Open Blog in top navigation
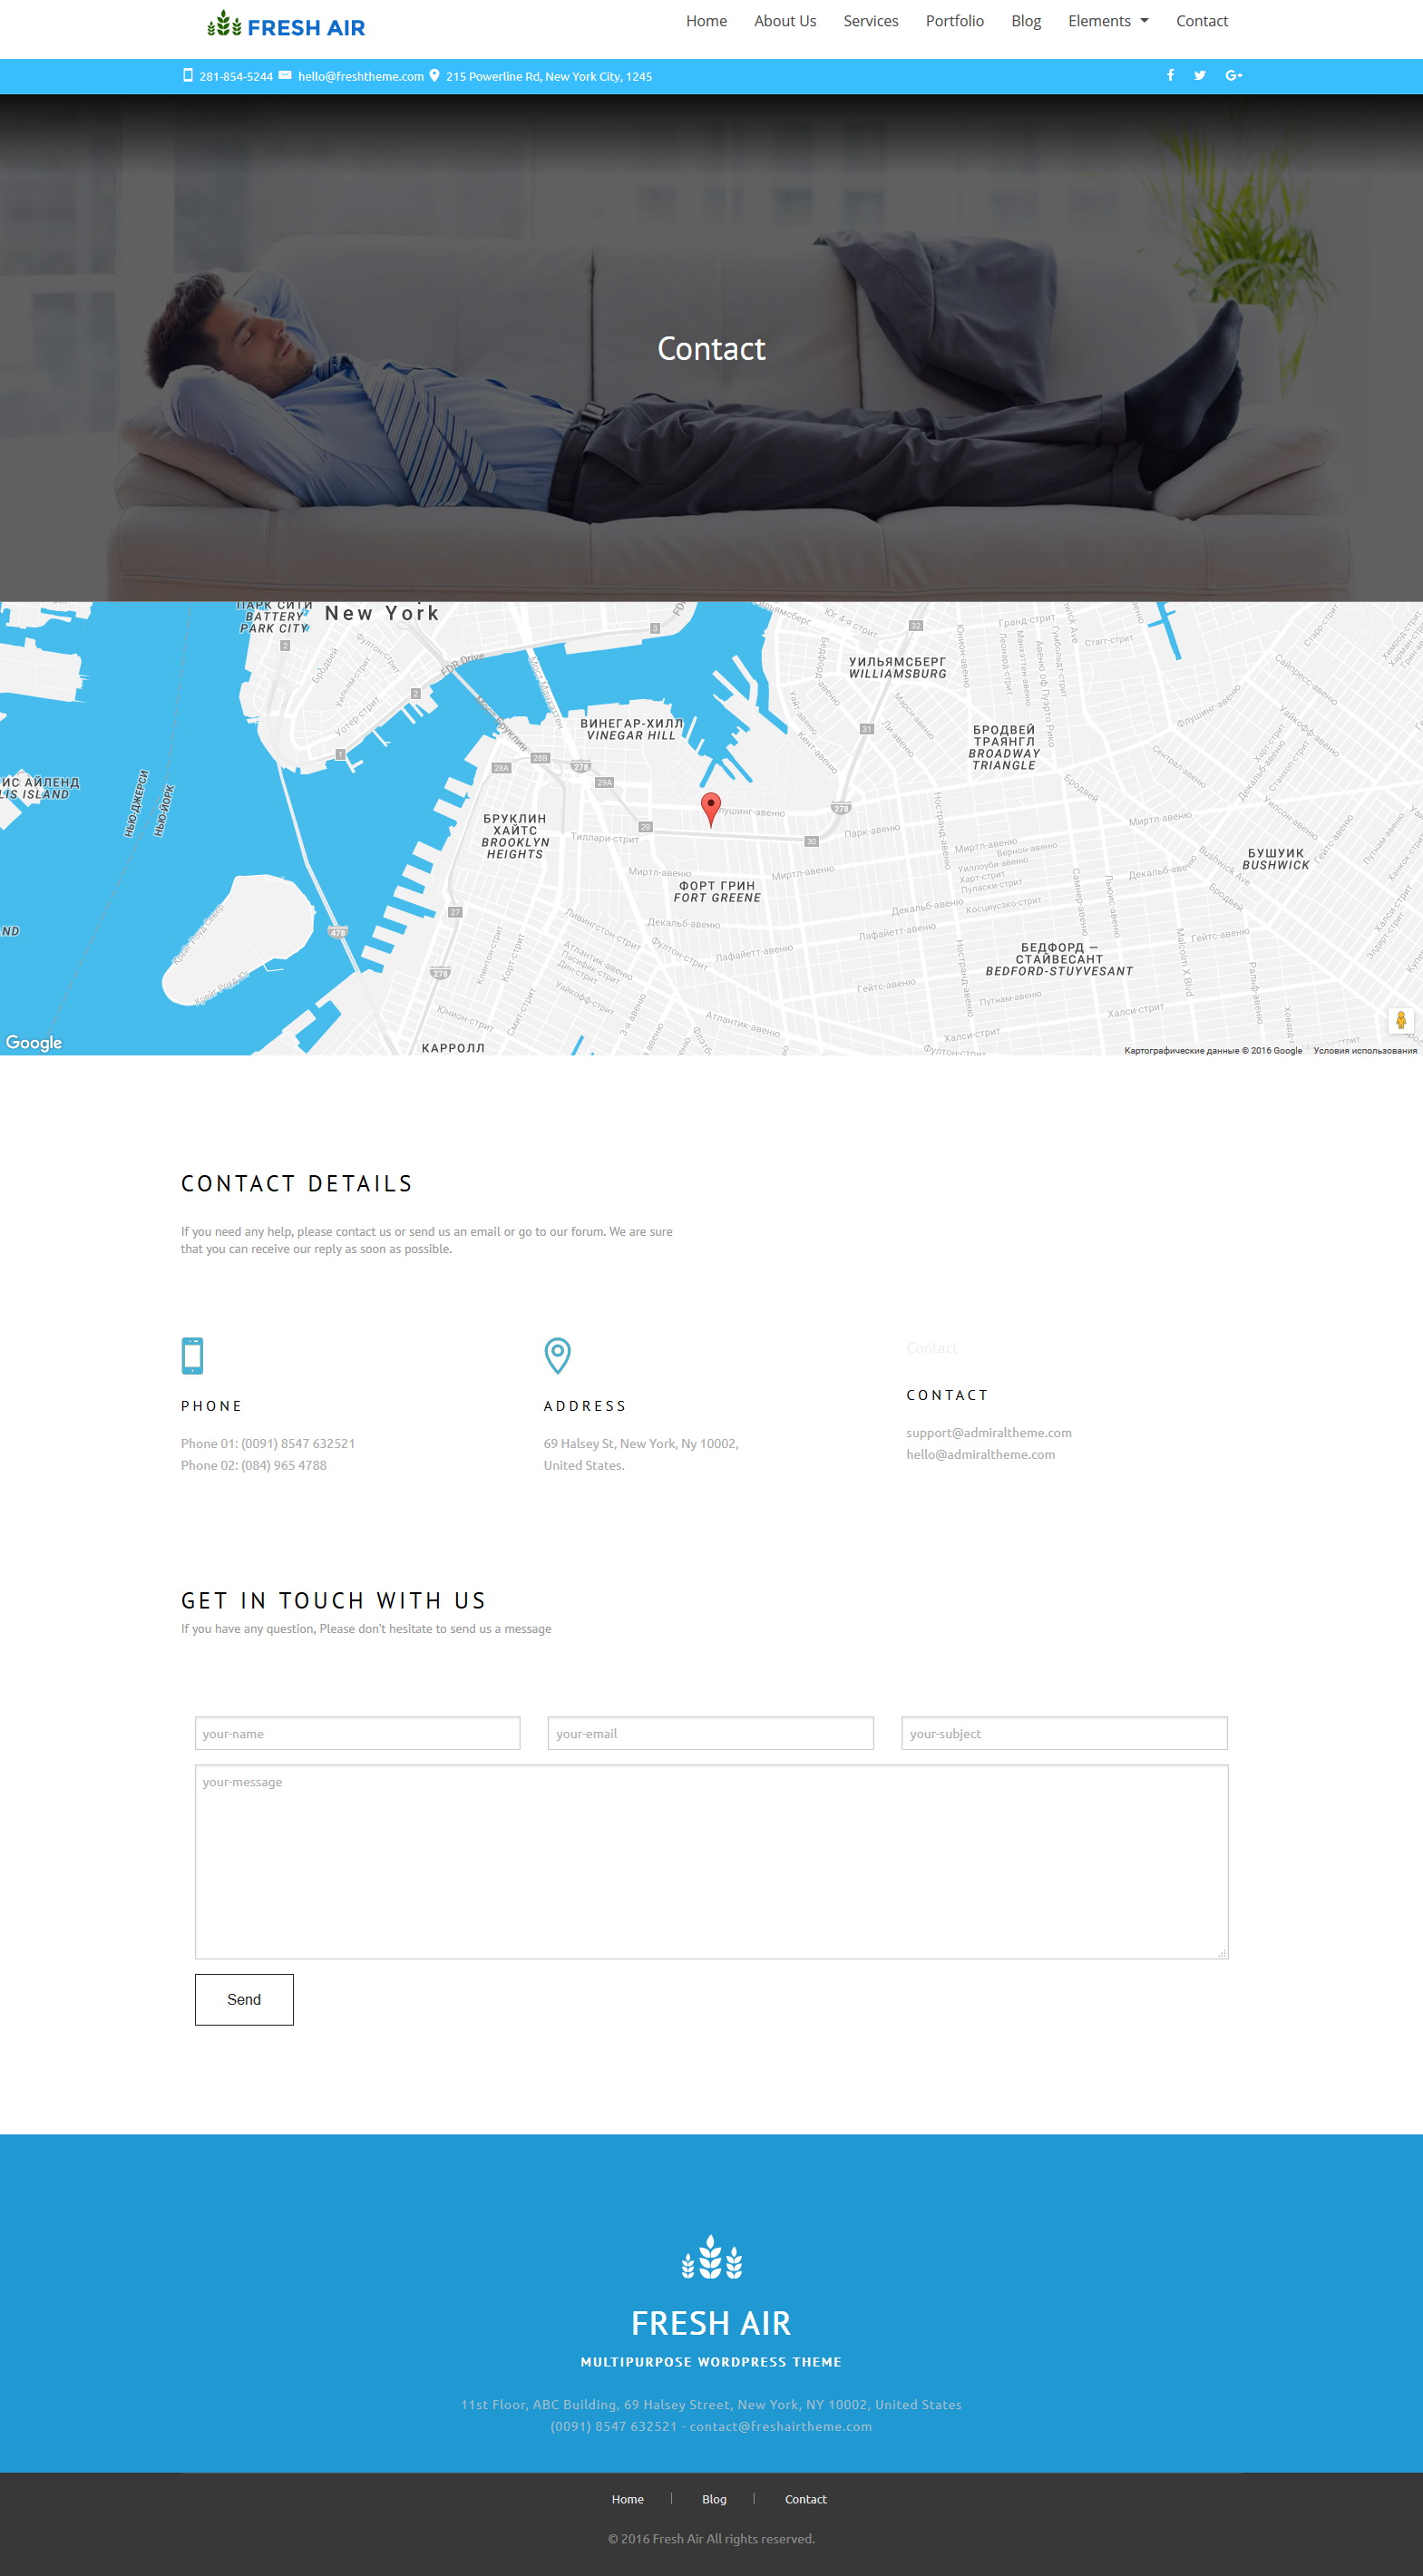The width and height of the screenshot is (1423, 2576). 1026,21
